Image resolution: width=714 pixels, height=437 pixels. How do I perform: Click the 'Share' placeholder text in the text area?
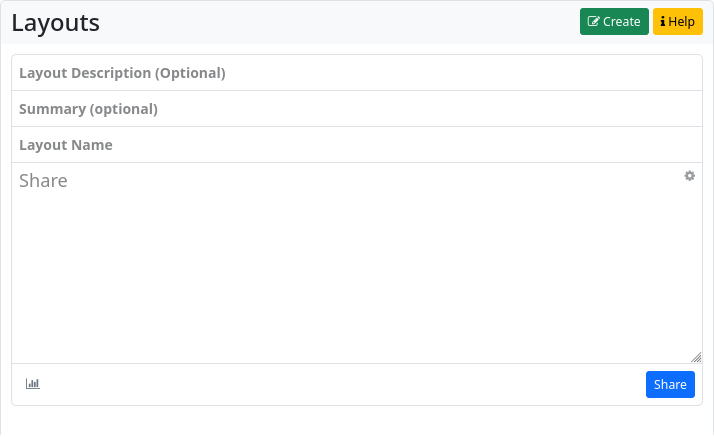click(43, 181)
